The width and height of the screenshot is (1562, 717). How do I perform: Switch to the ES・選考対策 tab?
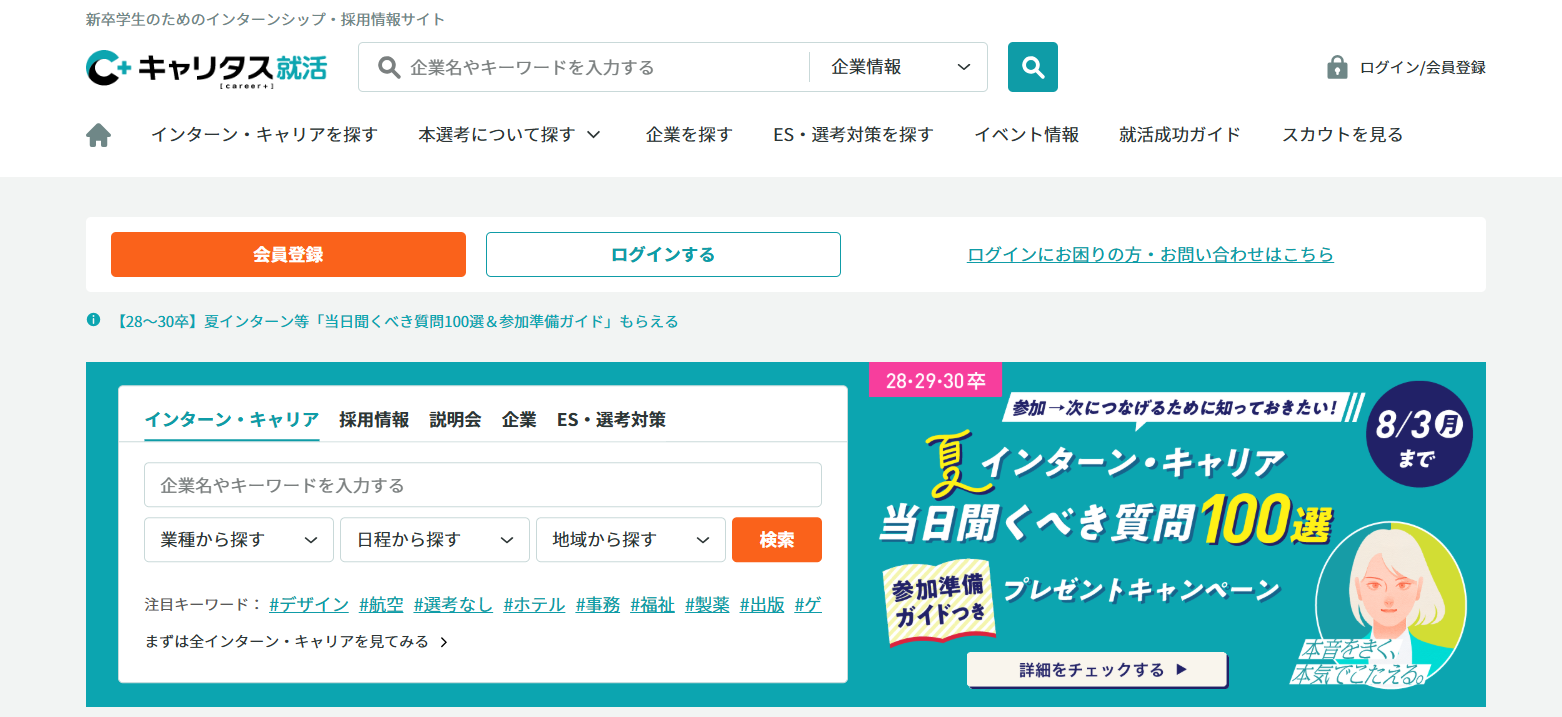pyautogui.click(x=611, y=420)
